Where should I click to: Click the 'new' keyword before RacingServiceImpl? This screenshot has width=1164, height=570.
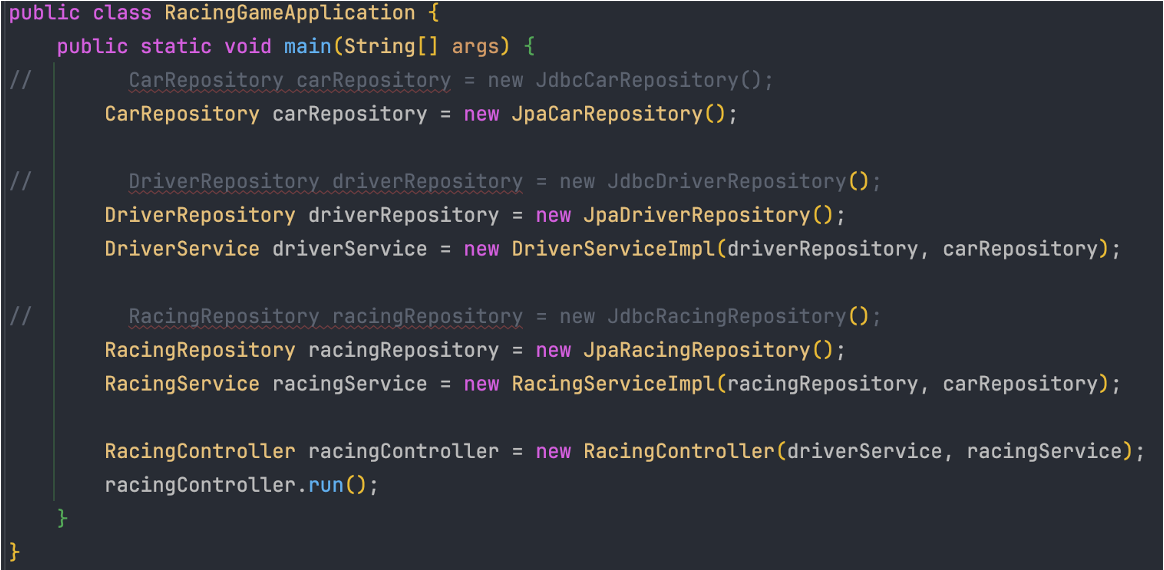482,384
